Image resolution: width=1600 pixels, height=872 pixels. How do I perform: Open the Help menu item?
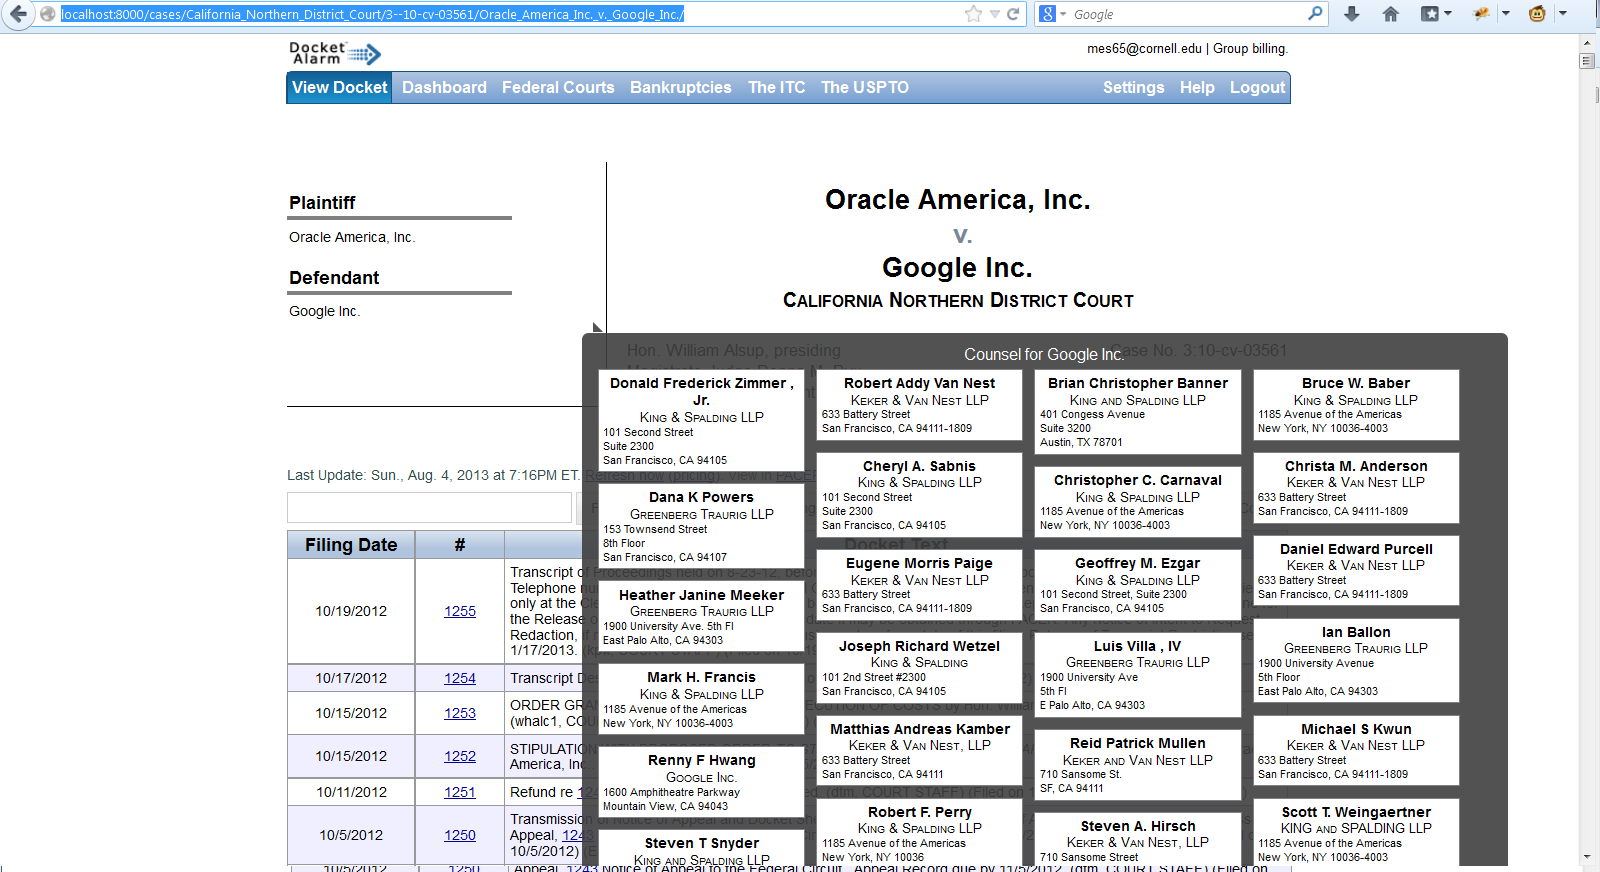[1197, 88]
